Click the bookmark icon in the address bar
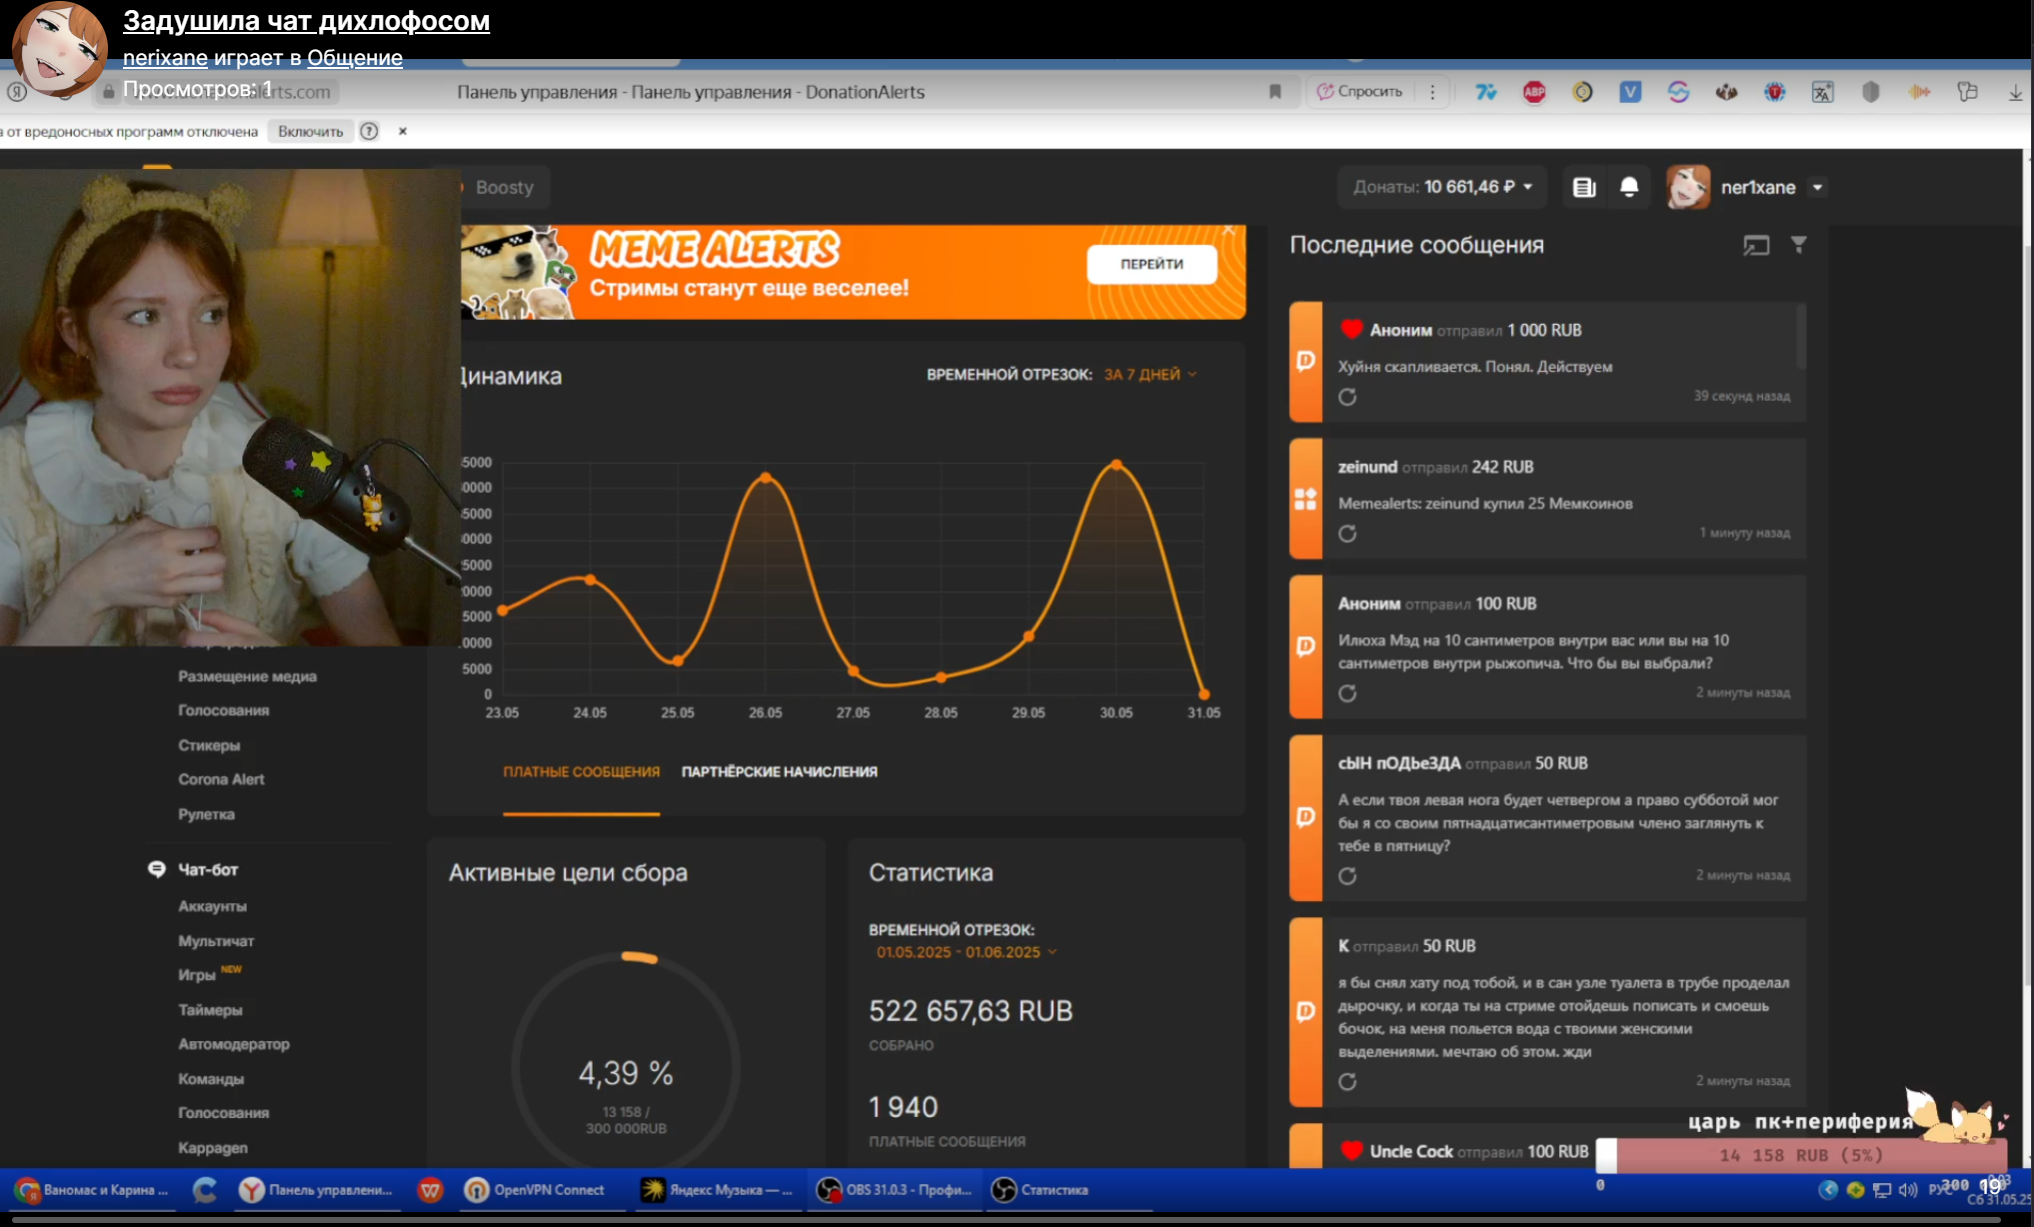 1275,92
